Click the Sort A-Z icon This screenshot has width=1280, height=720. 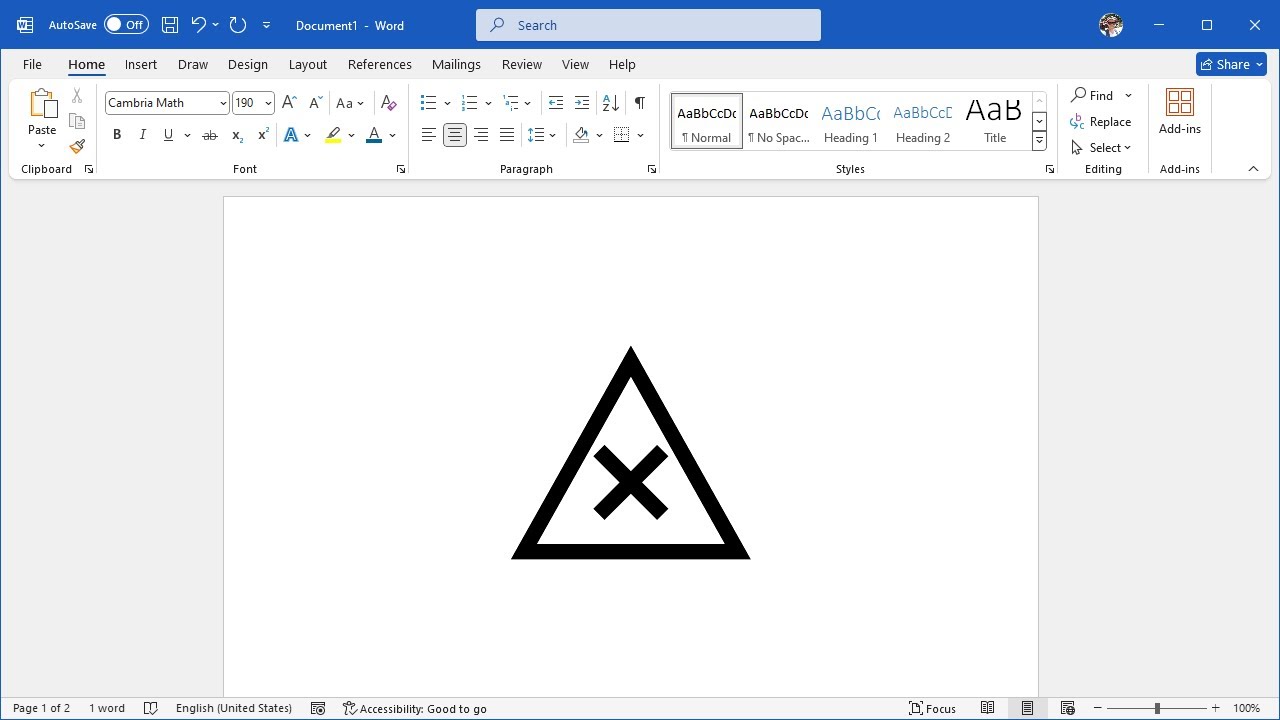611,103
